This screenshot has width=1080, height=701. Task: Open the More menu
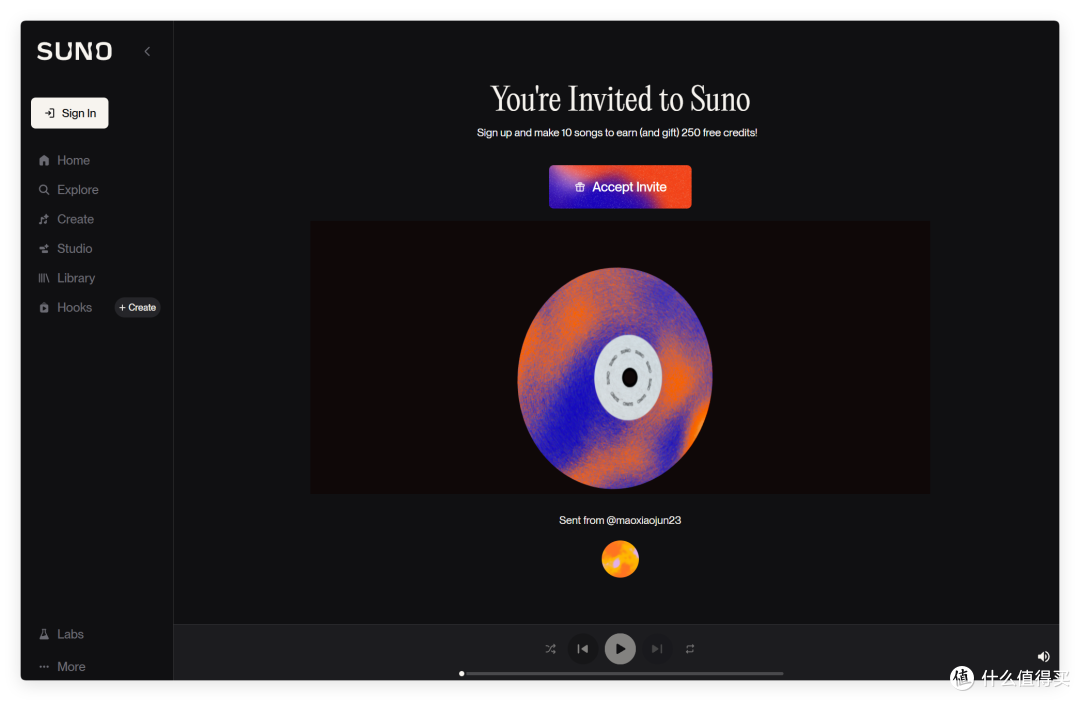pos(71,667)
